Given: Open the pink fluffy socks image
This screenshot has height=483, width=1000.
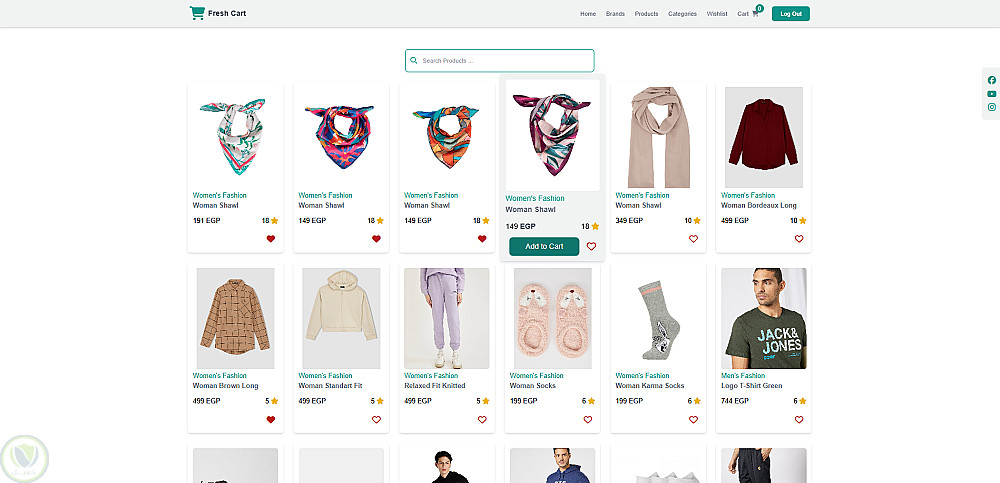Looking at the screenshot, I should (x=552, y=318).
